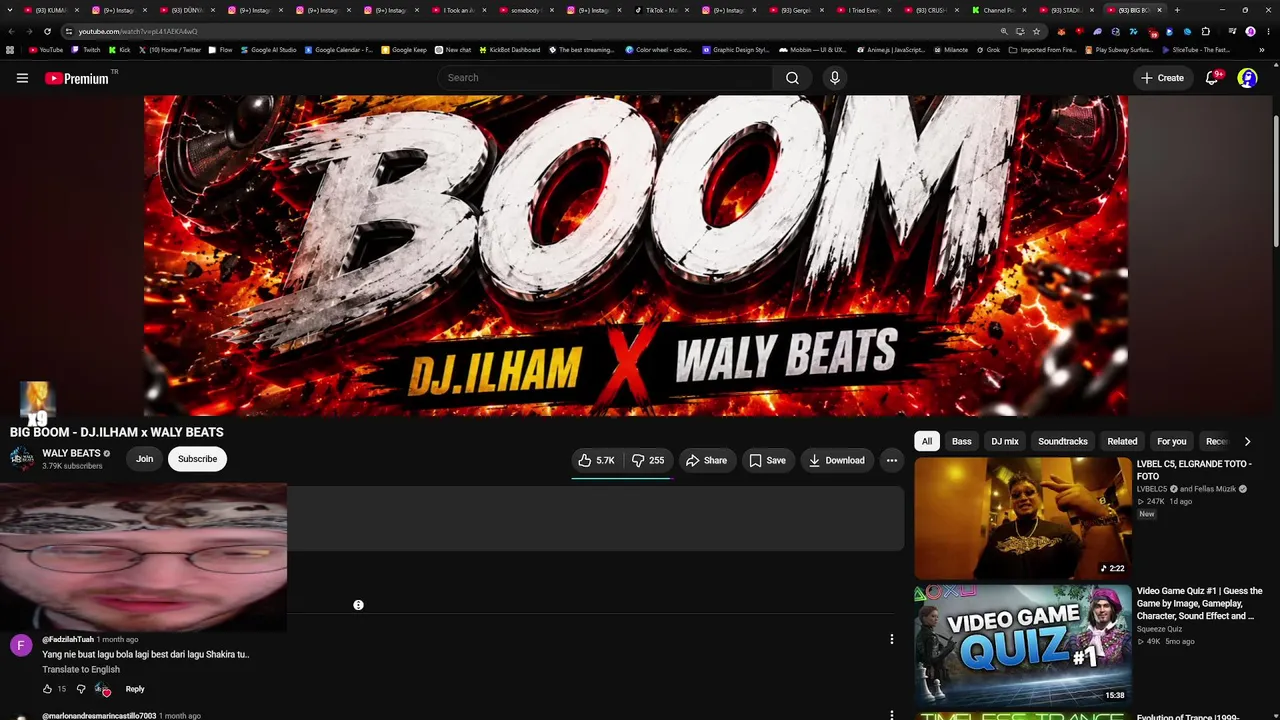Click Translate to English link

[81, 669]
